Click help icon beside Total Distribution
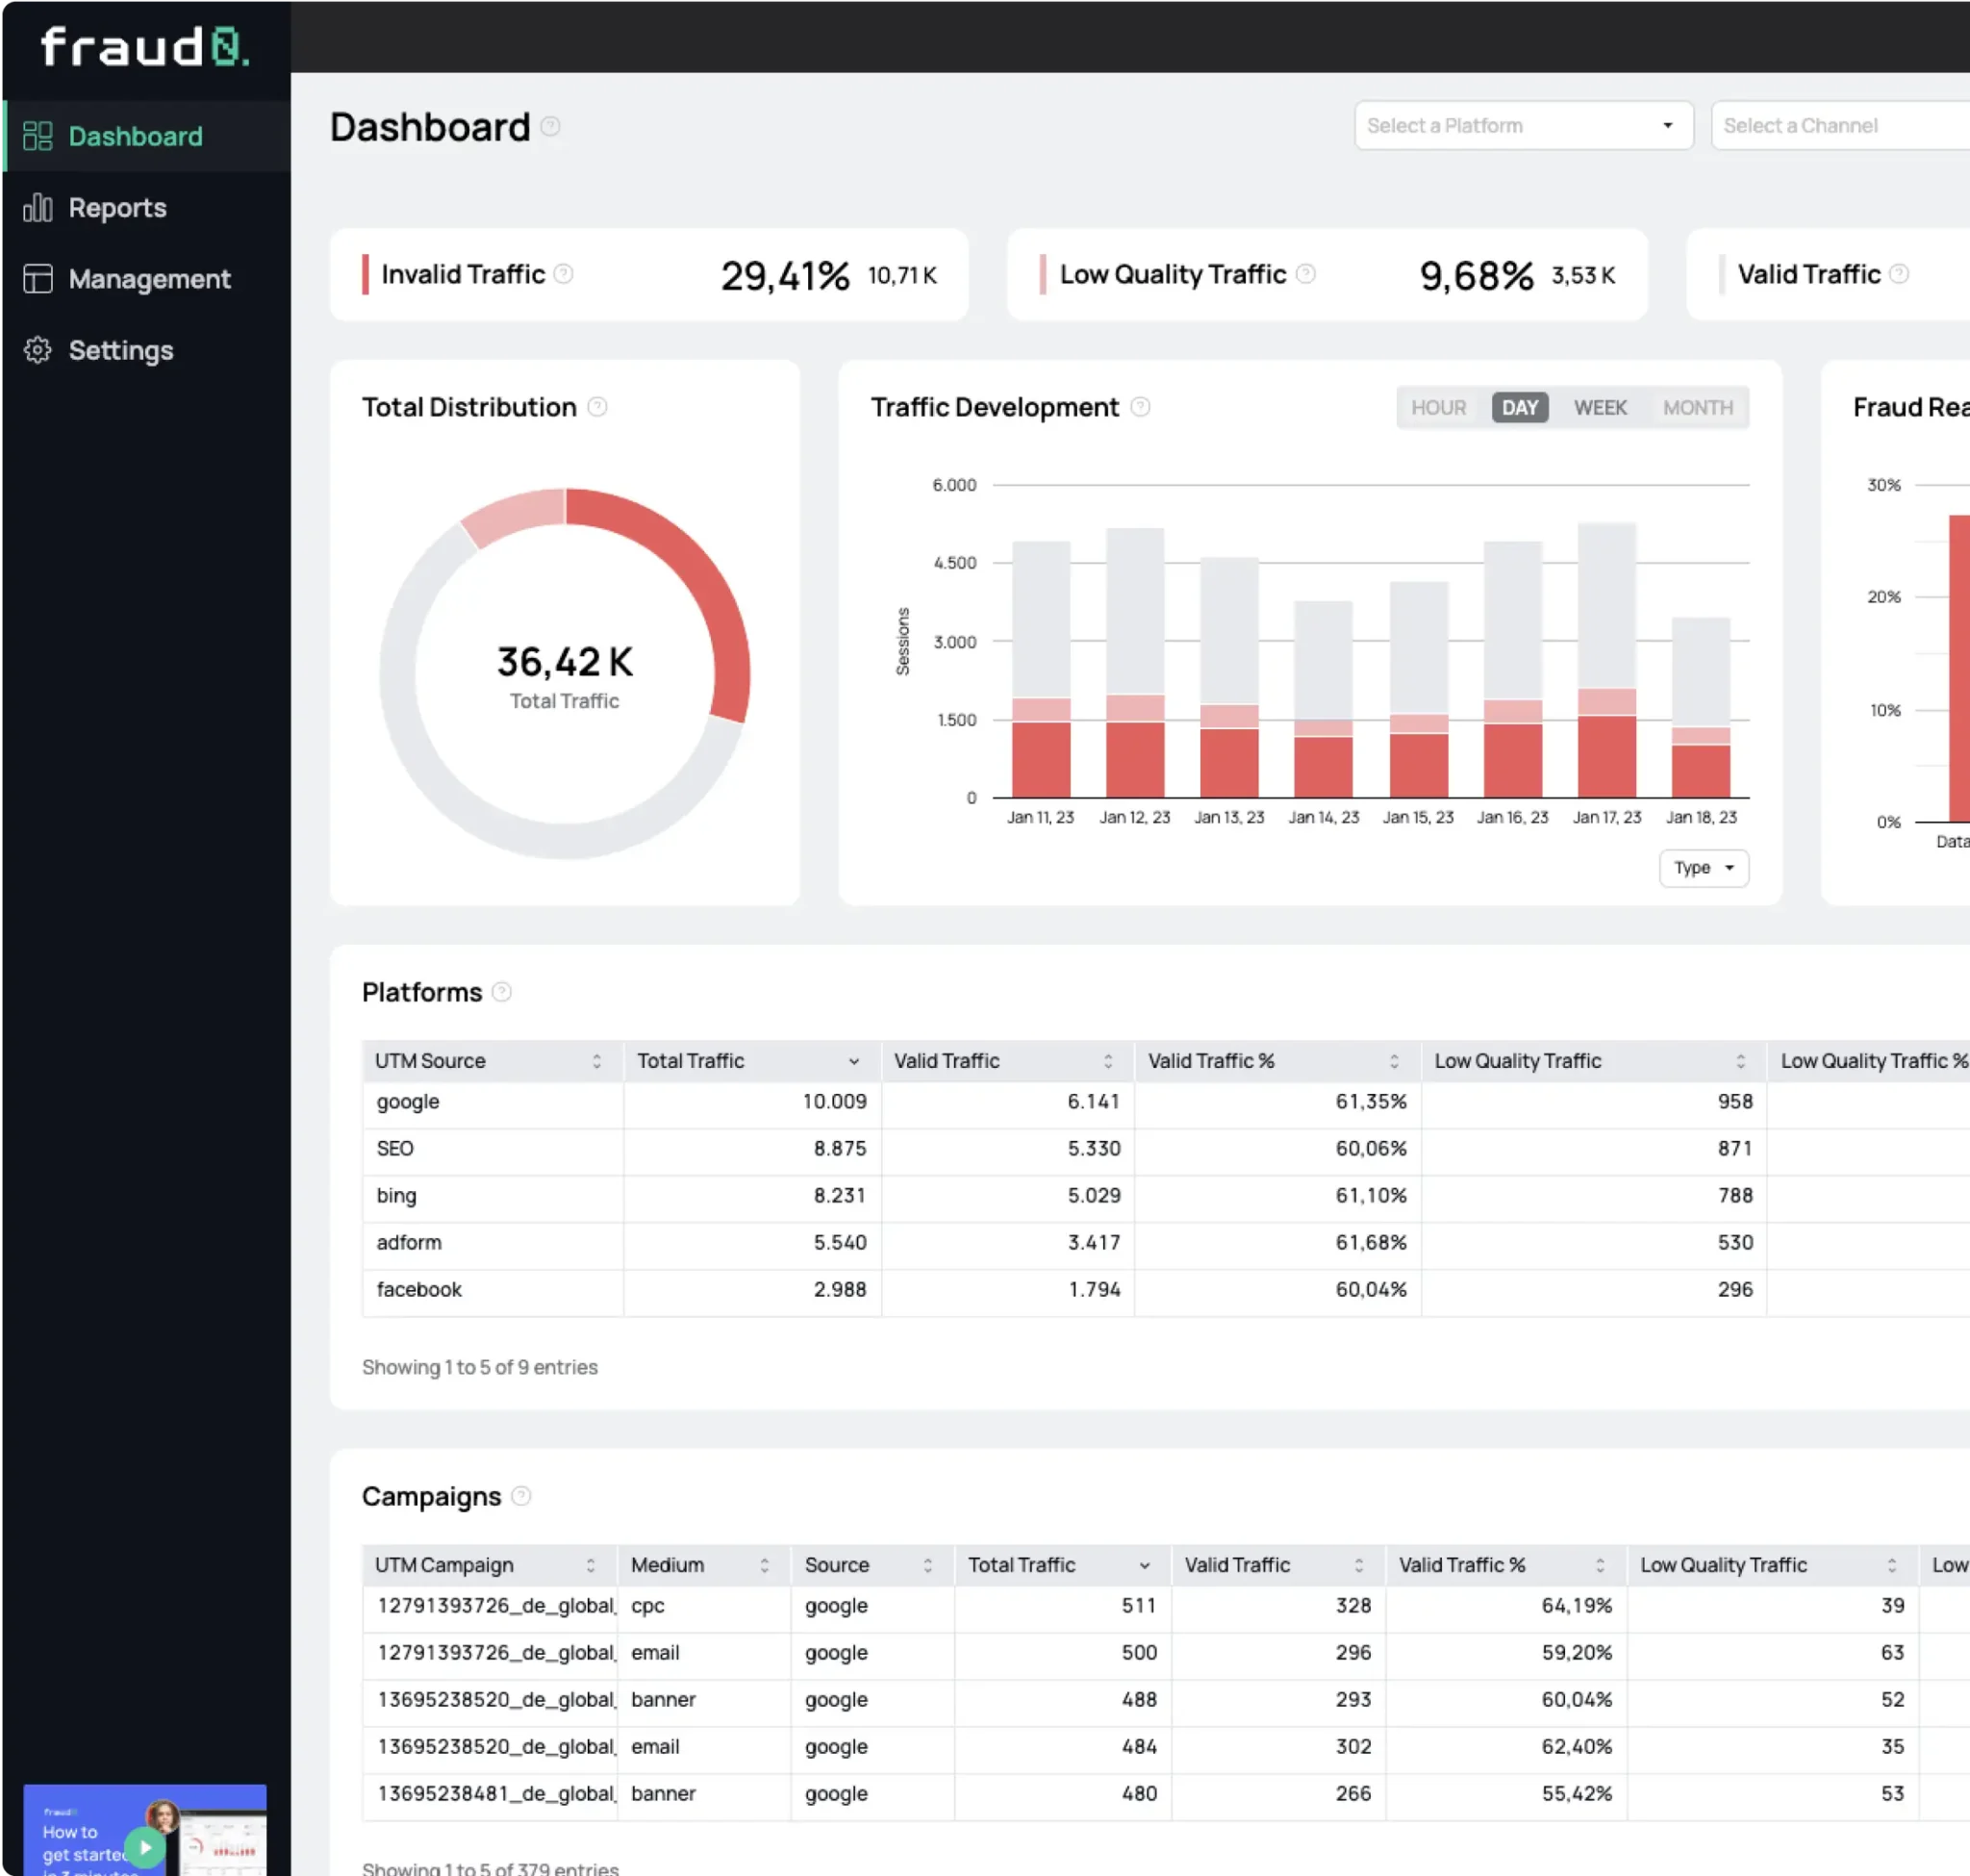The height and width of the screenshot is (1876, 1970). point(597,407)
